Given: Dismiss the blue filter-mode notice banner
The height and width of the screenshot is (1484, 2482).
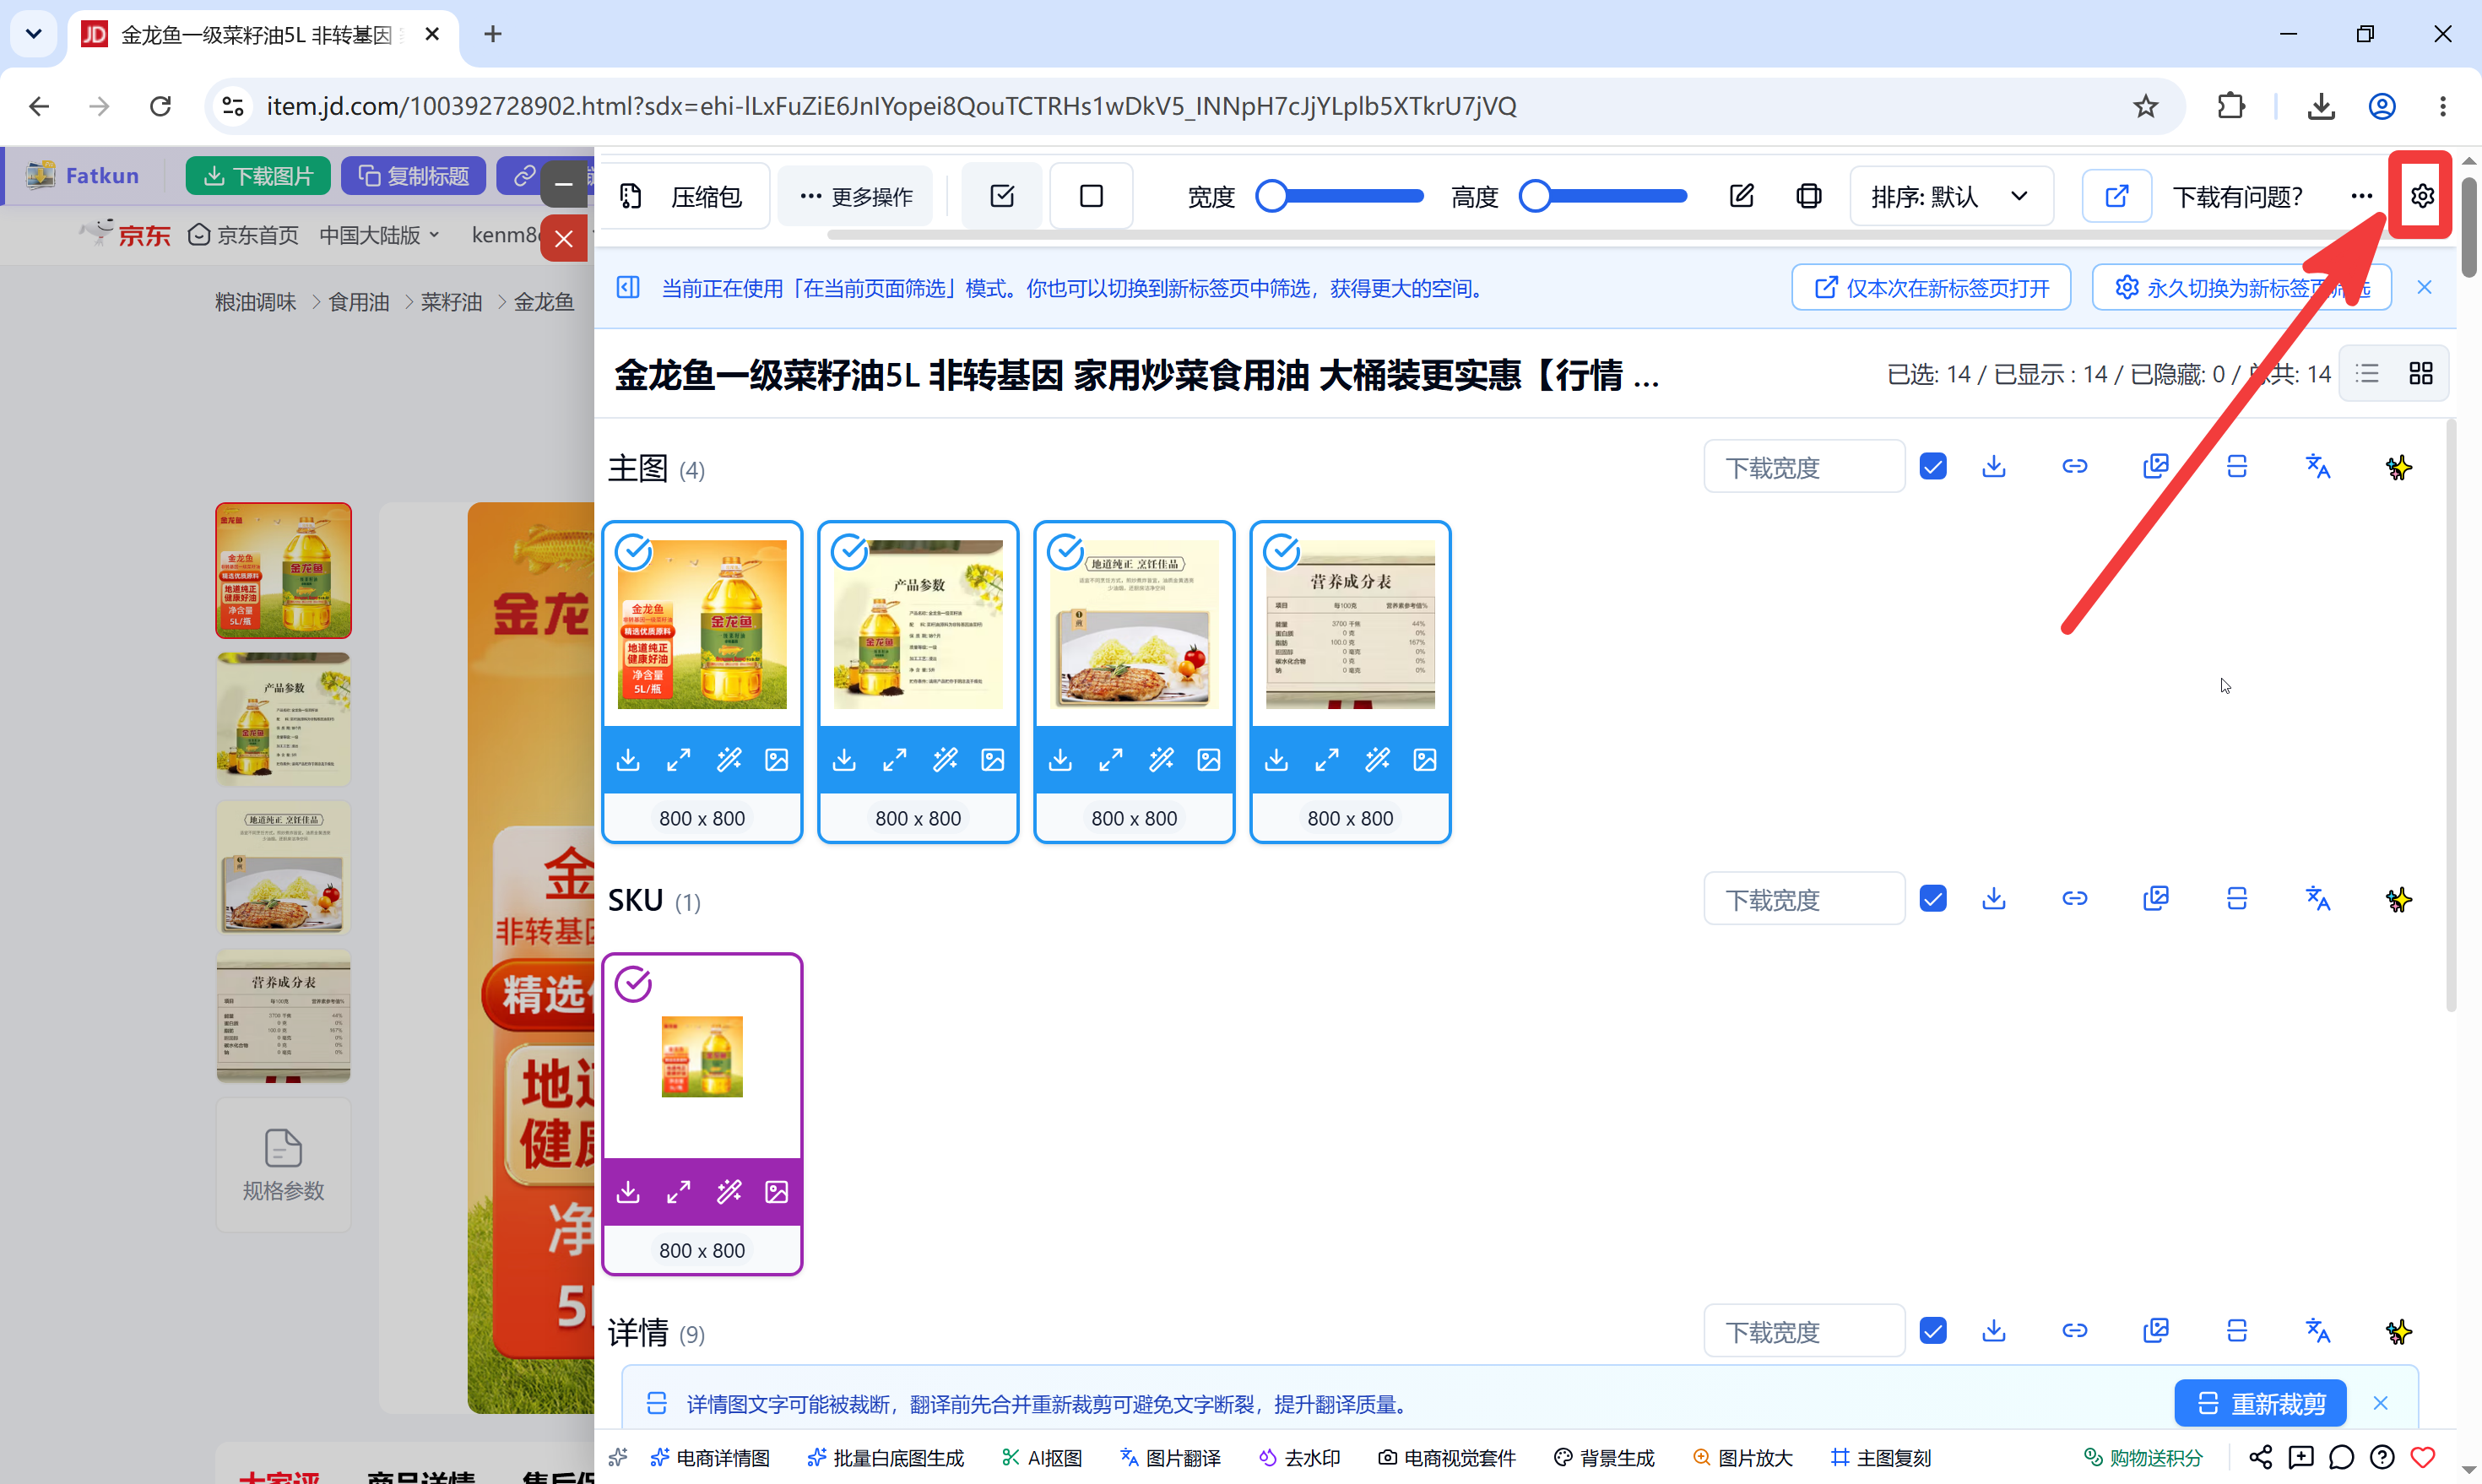Looking at the screenshot, I should (2424, 288).
